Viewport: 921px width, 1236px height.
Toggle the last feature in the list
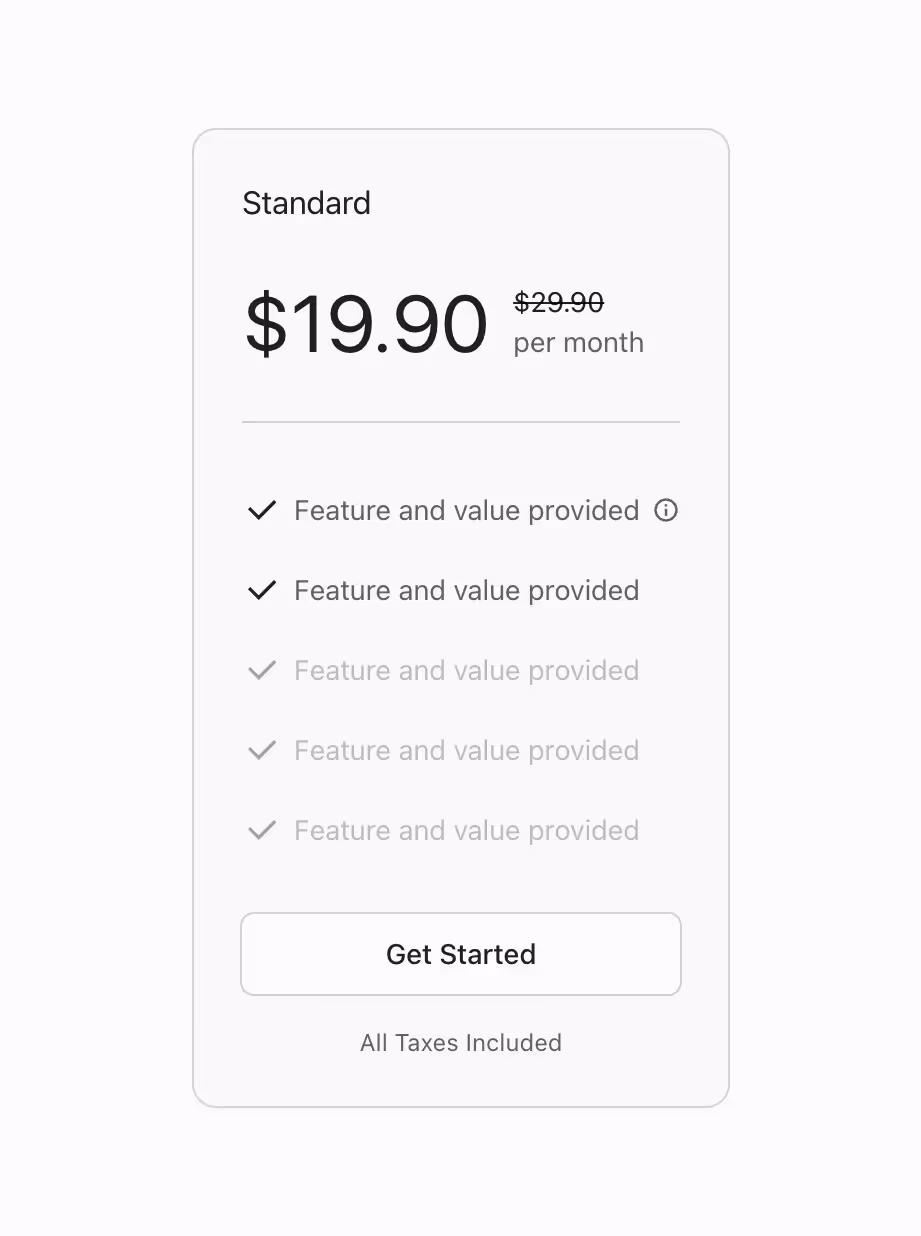point(465,830)
